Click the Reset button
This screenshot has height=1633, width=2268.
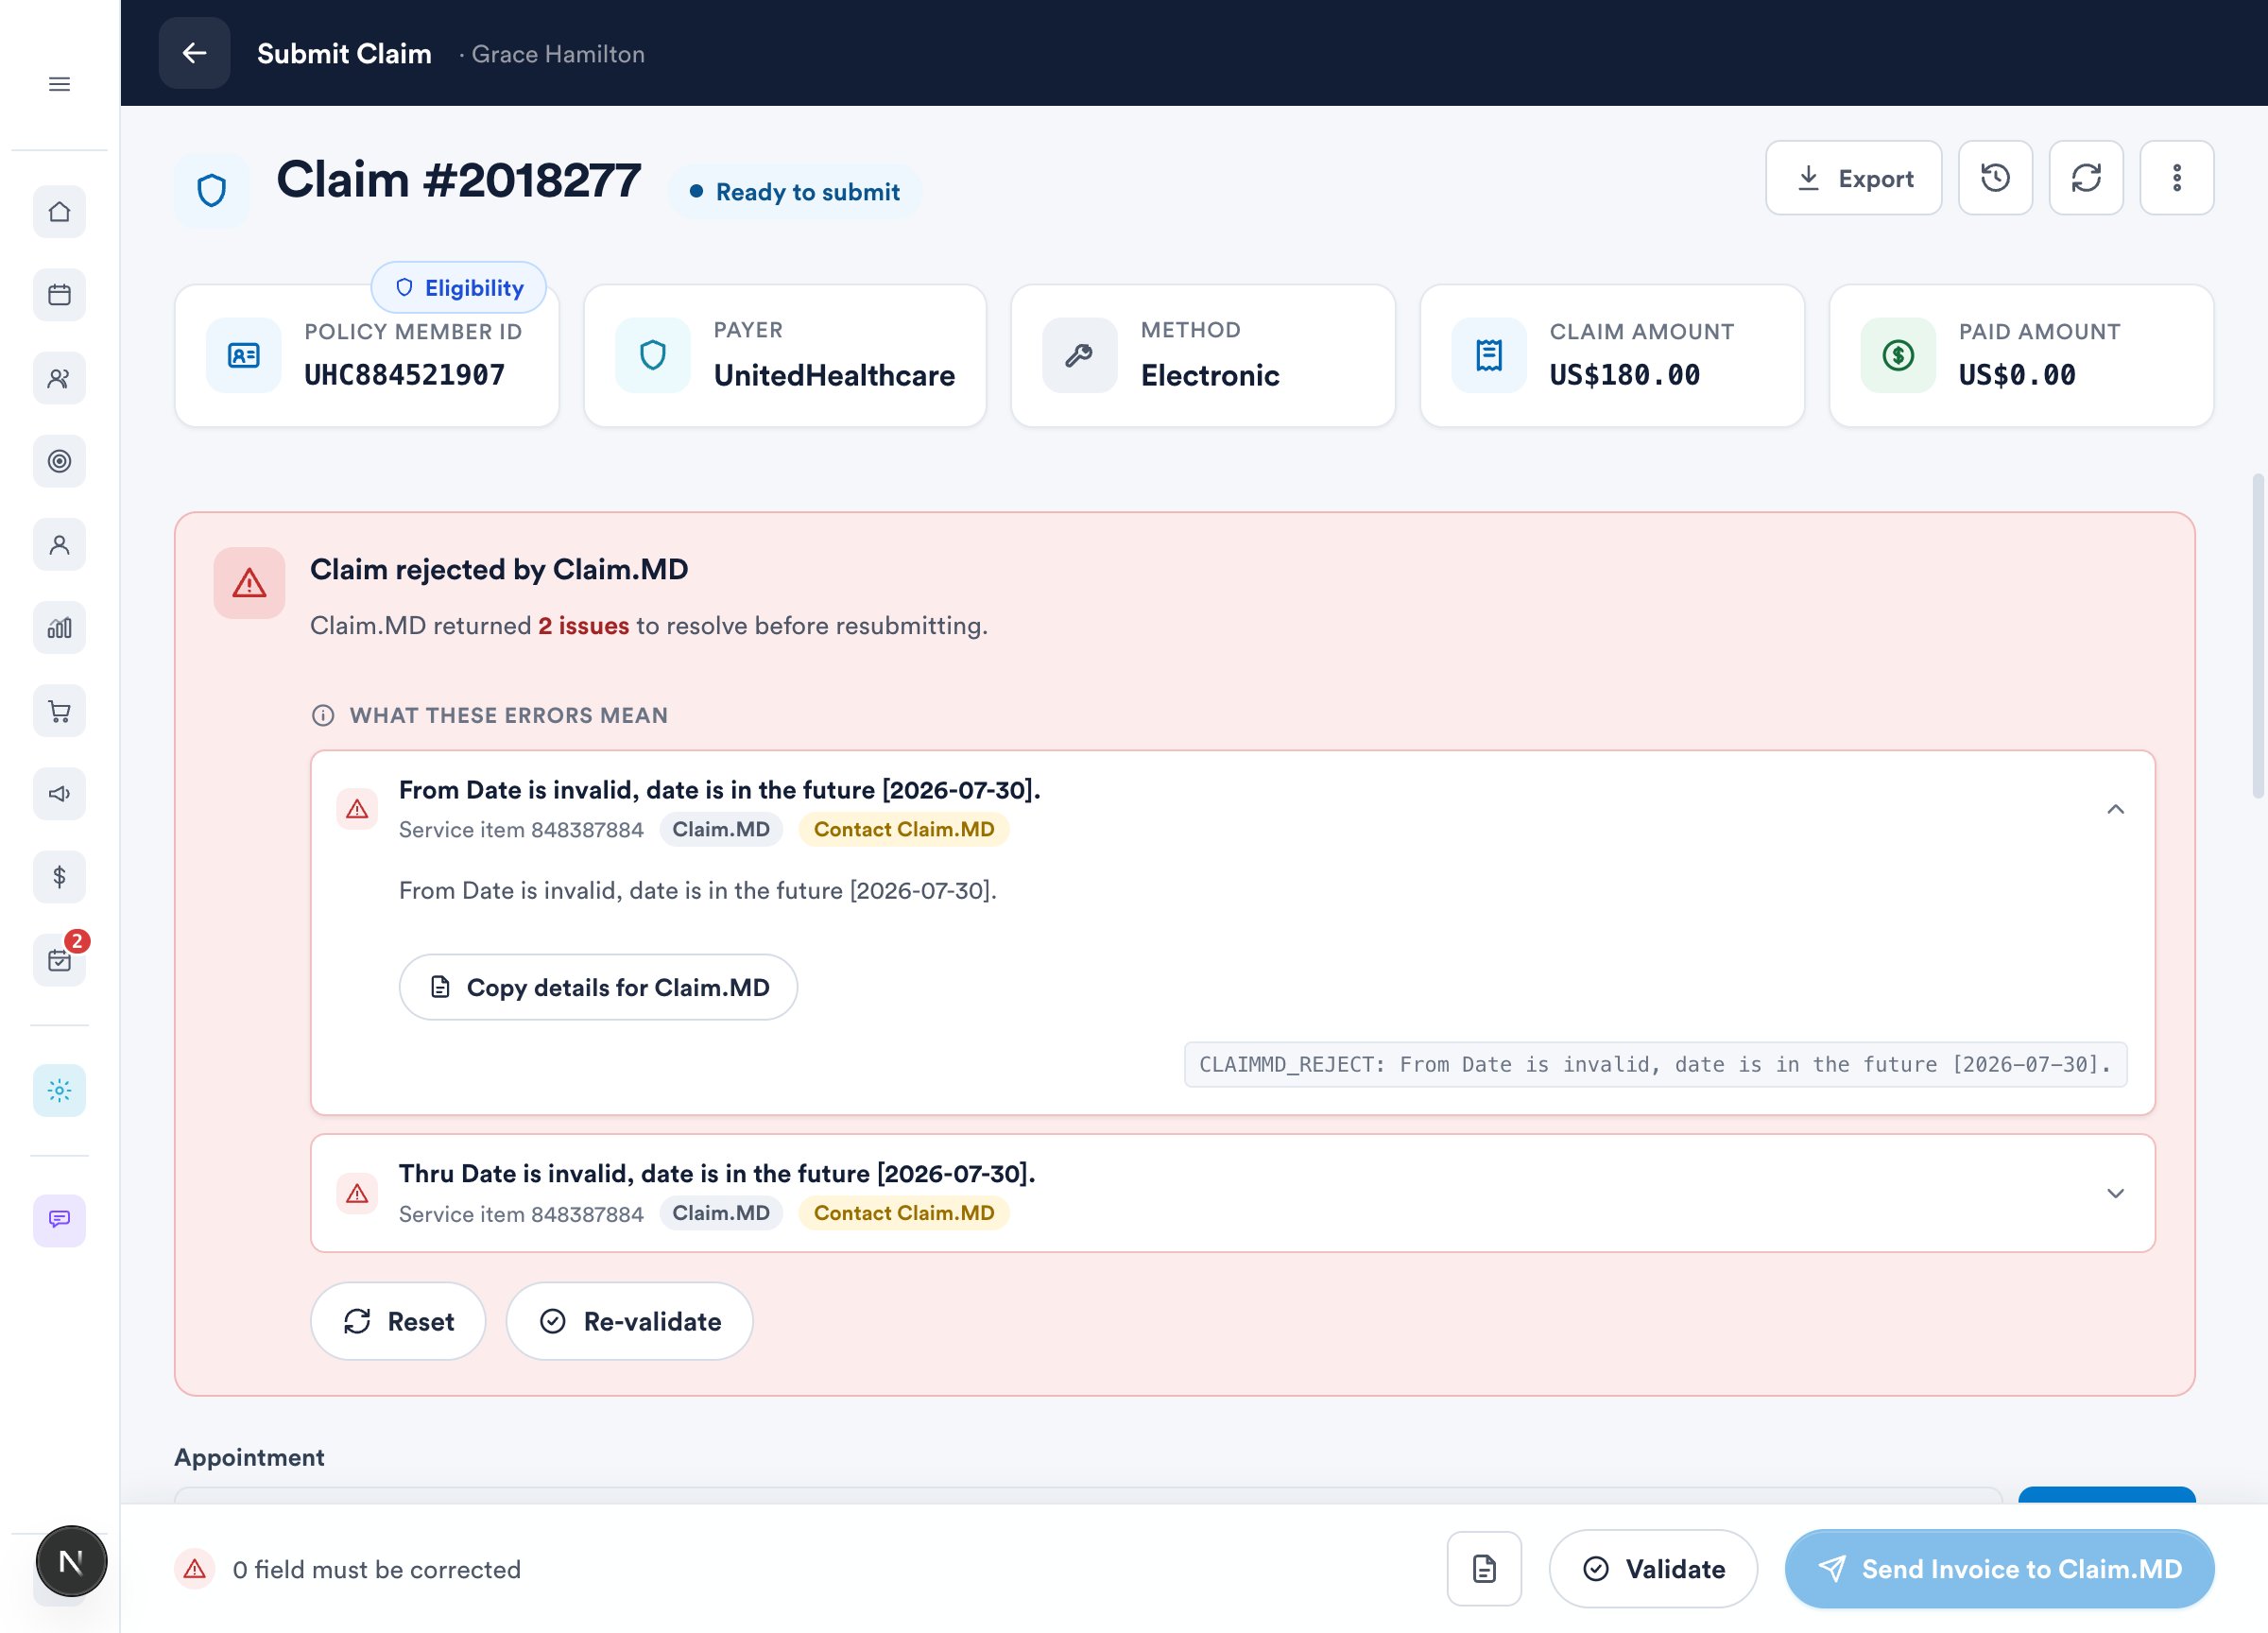(398, 1321)
